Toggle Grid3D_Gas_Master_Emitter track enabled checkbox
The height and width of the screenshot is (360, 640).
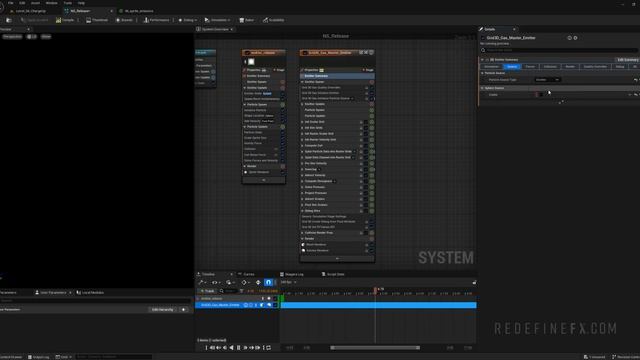point(275,305)
